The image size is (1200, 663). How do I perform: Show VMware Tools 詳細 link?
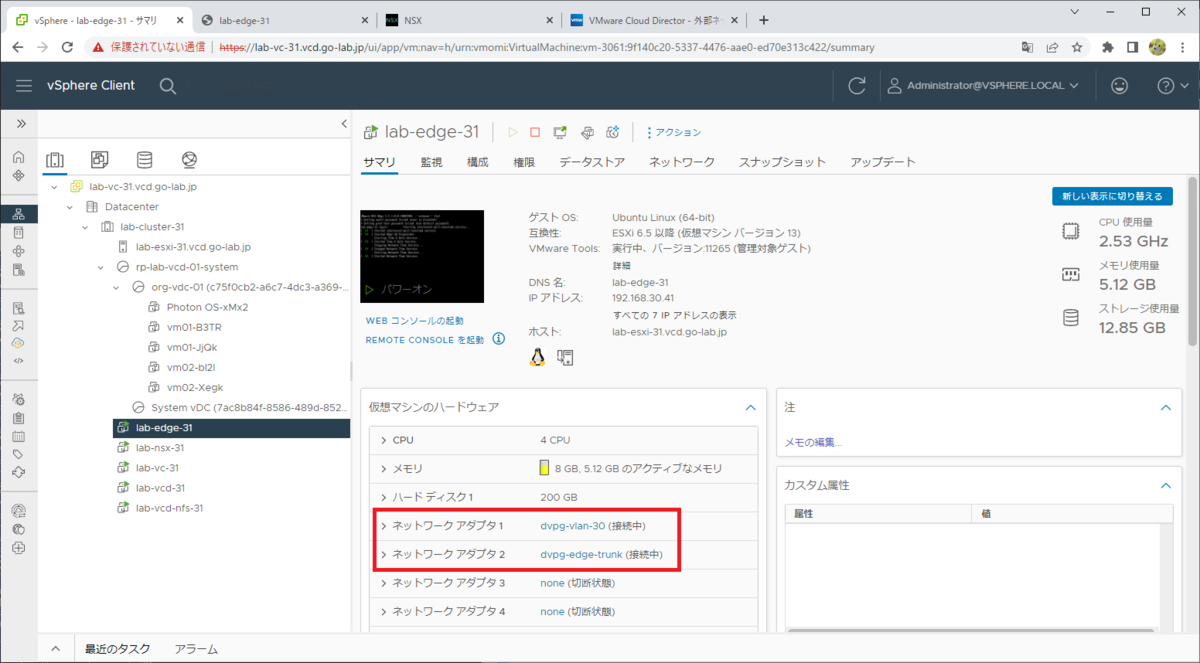[621, 266]
